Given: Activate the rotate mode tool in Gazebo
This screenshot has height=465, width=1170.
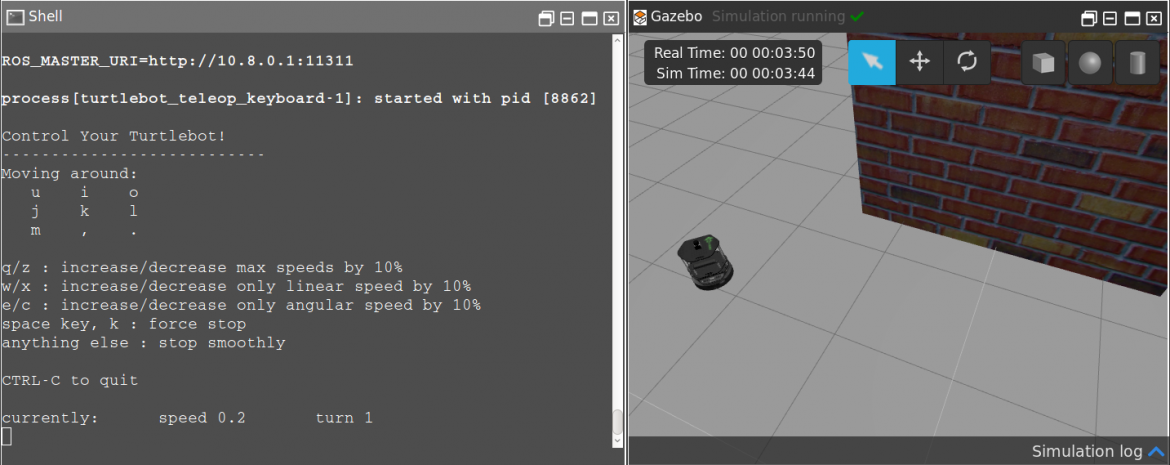Looking at the screenshot, I should point(967,63).
